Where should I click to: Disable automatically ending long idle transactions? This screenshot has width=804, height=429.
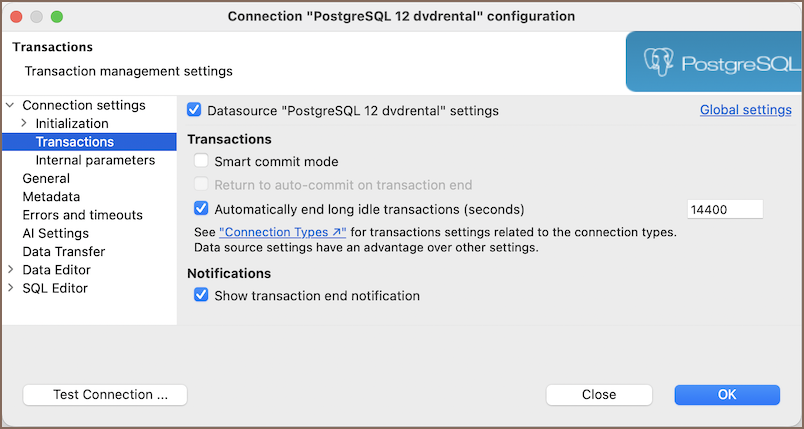pos(202,209)
